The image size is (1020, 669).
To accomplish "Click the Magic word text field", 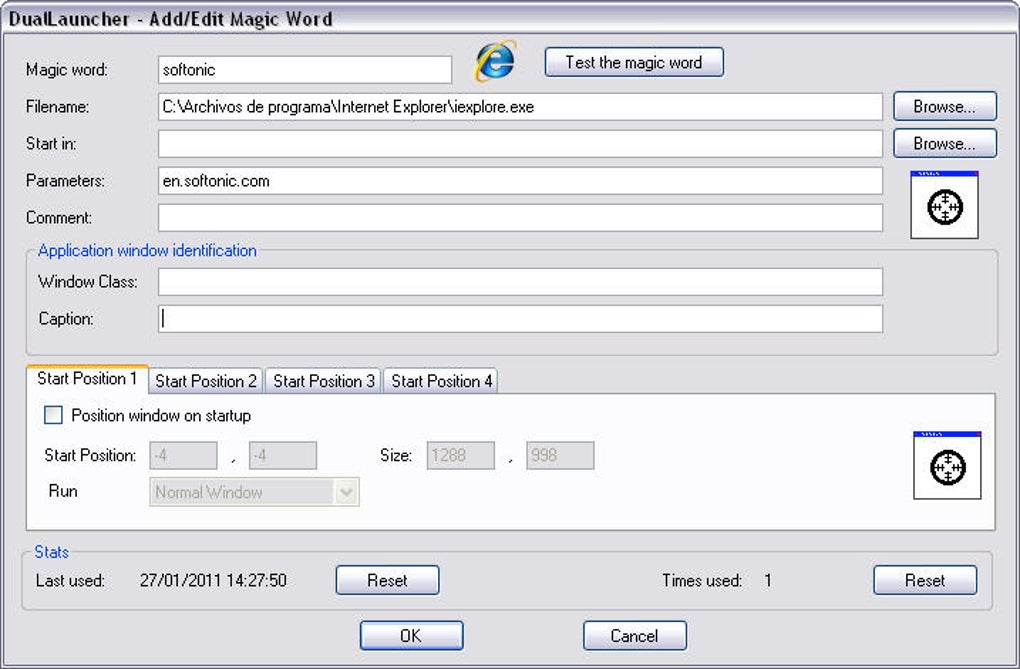I will pos(305,70).
